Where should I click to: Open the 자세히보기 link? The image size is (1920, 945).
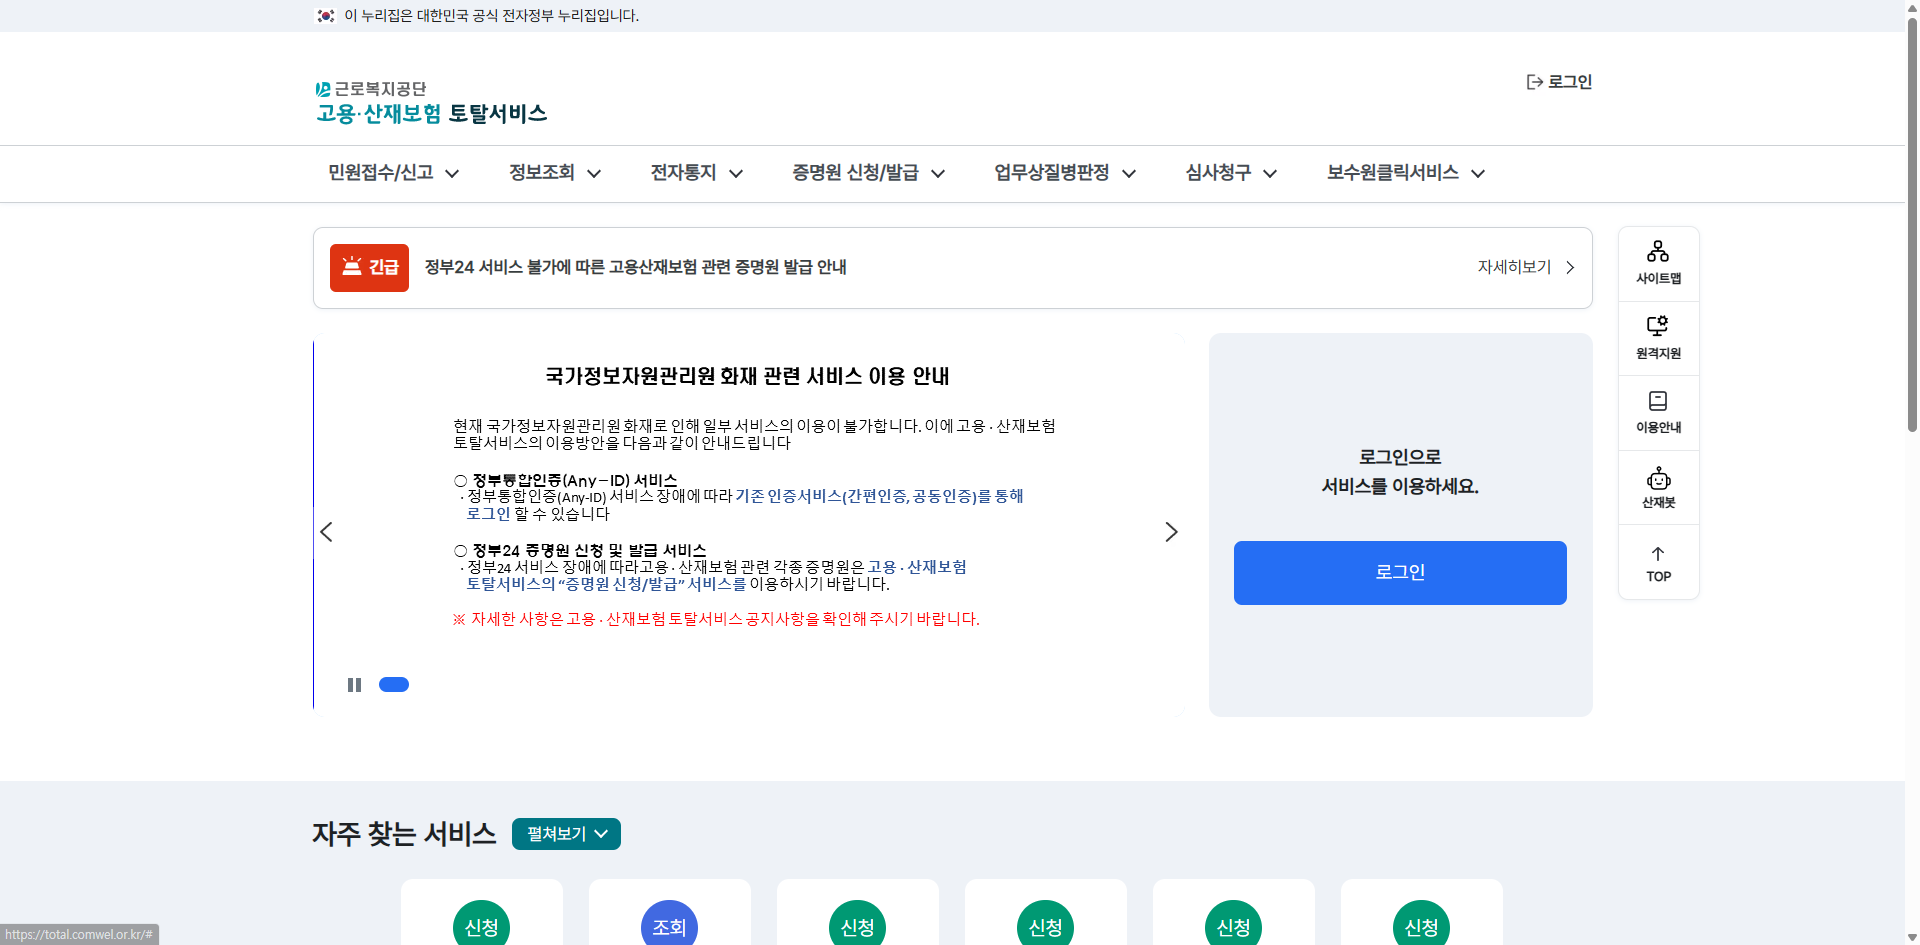[1512, 267]
